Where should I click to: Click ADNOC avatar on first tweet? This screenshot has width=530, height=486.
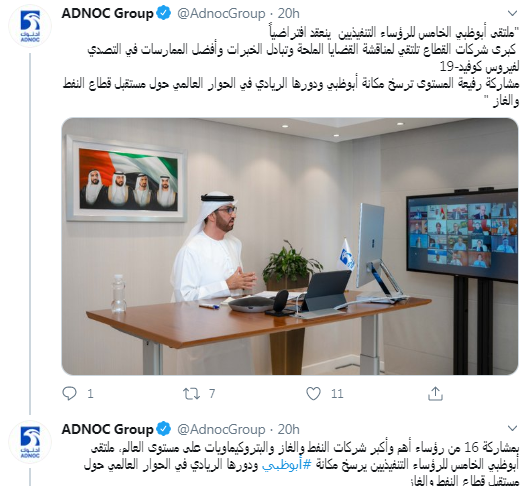coord(30,26)
